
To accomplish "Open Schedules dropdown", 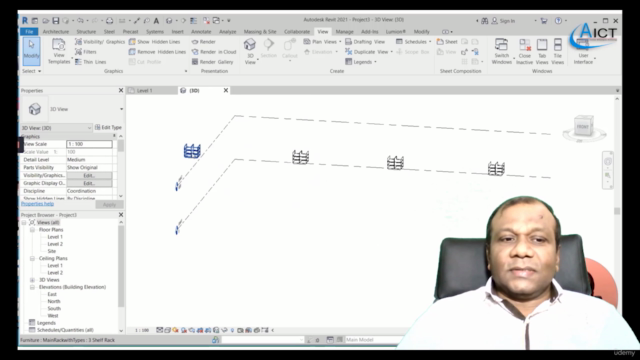I will (x=413, y=42).
